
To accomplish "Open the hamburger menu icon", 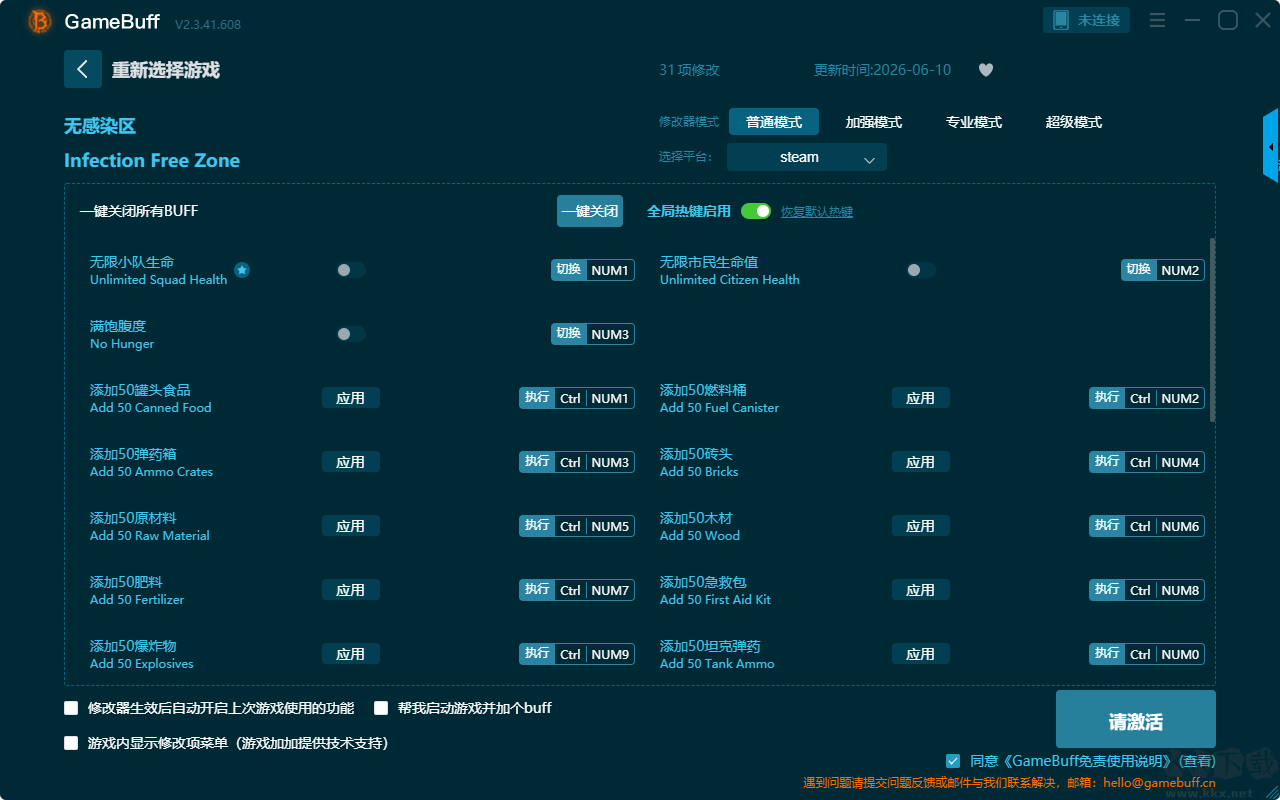I will [x=1157, y=20].
